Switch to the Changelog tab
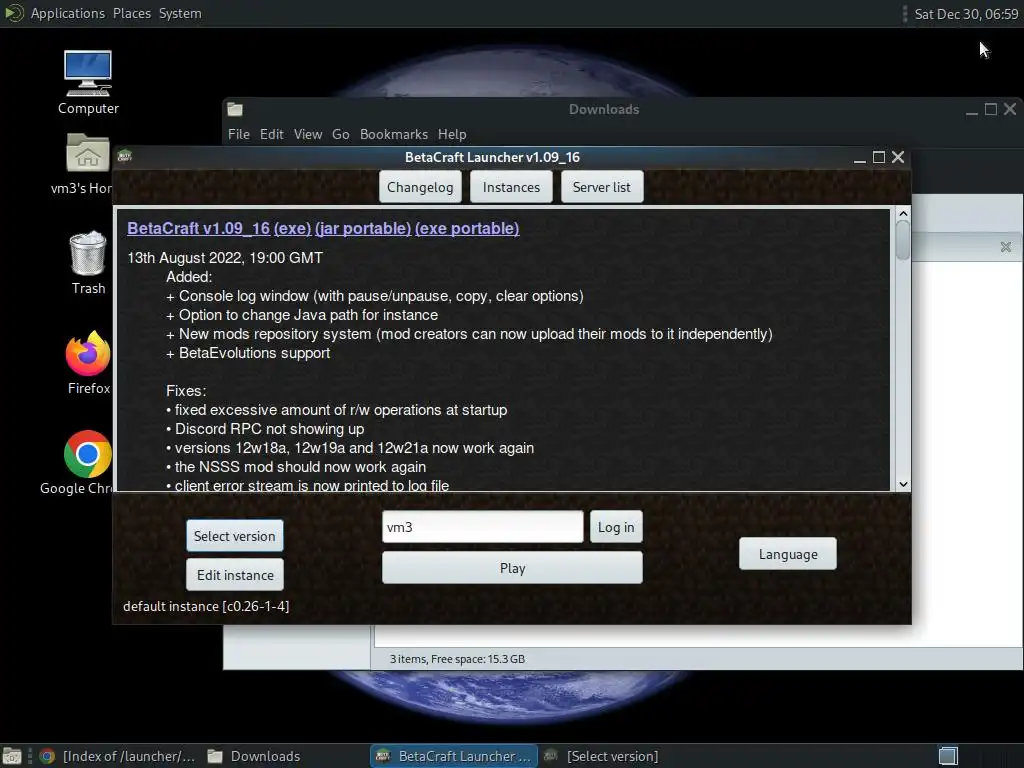This screenshot has height=768, width=1024. (x=420, y=187)
